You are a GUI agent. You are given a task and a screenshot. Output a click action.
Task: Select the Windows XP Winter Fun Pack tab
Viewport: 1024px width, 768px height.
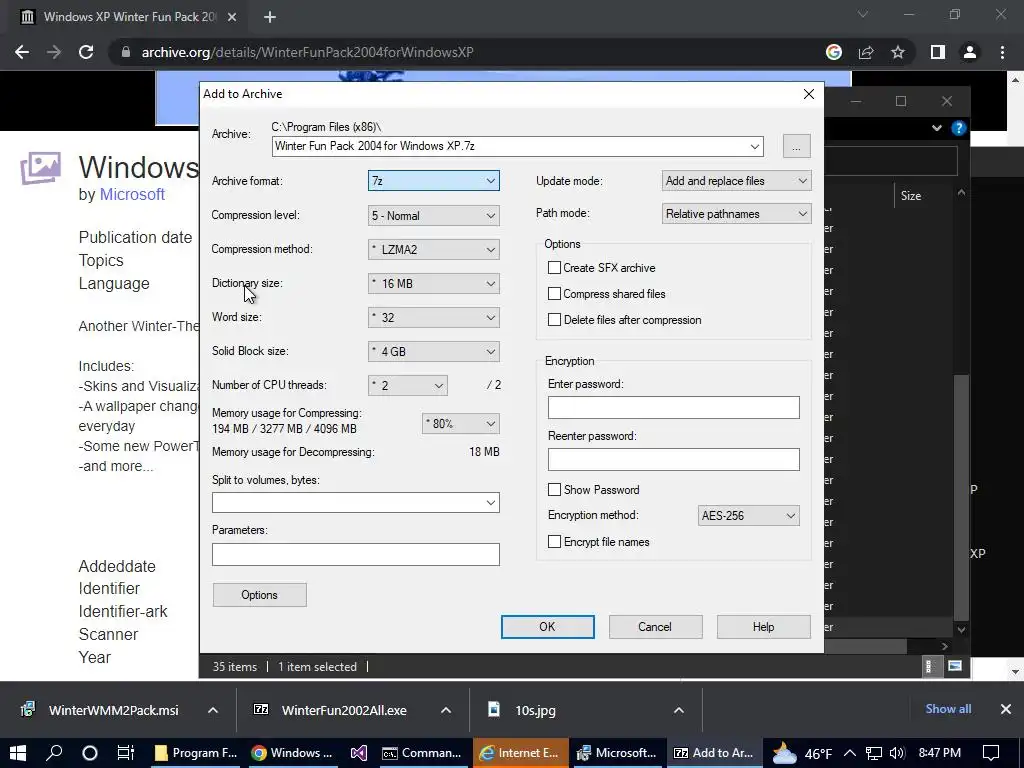click(128, 17)
